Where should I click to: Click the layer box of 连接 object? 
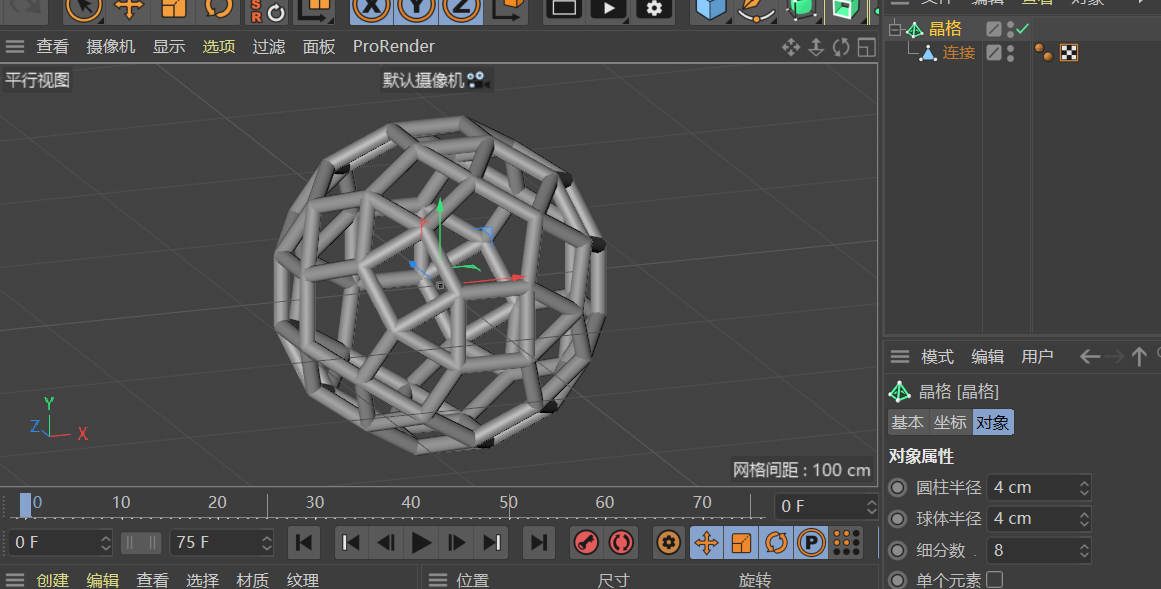pyautogui.click(x=994, y=53)
